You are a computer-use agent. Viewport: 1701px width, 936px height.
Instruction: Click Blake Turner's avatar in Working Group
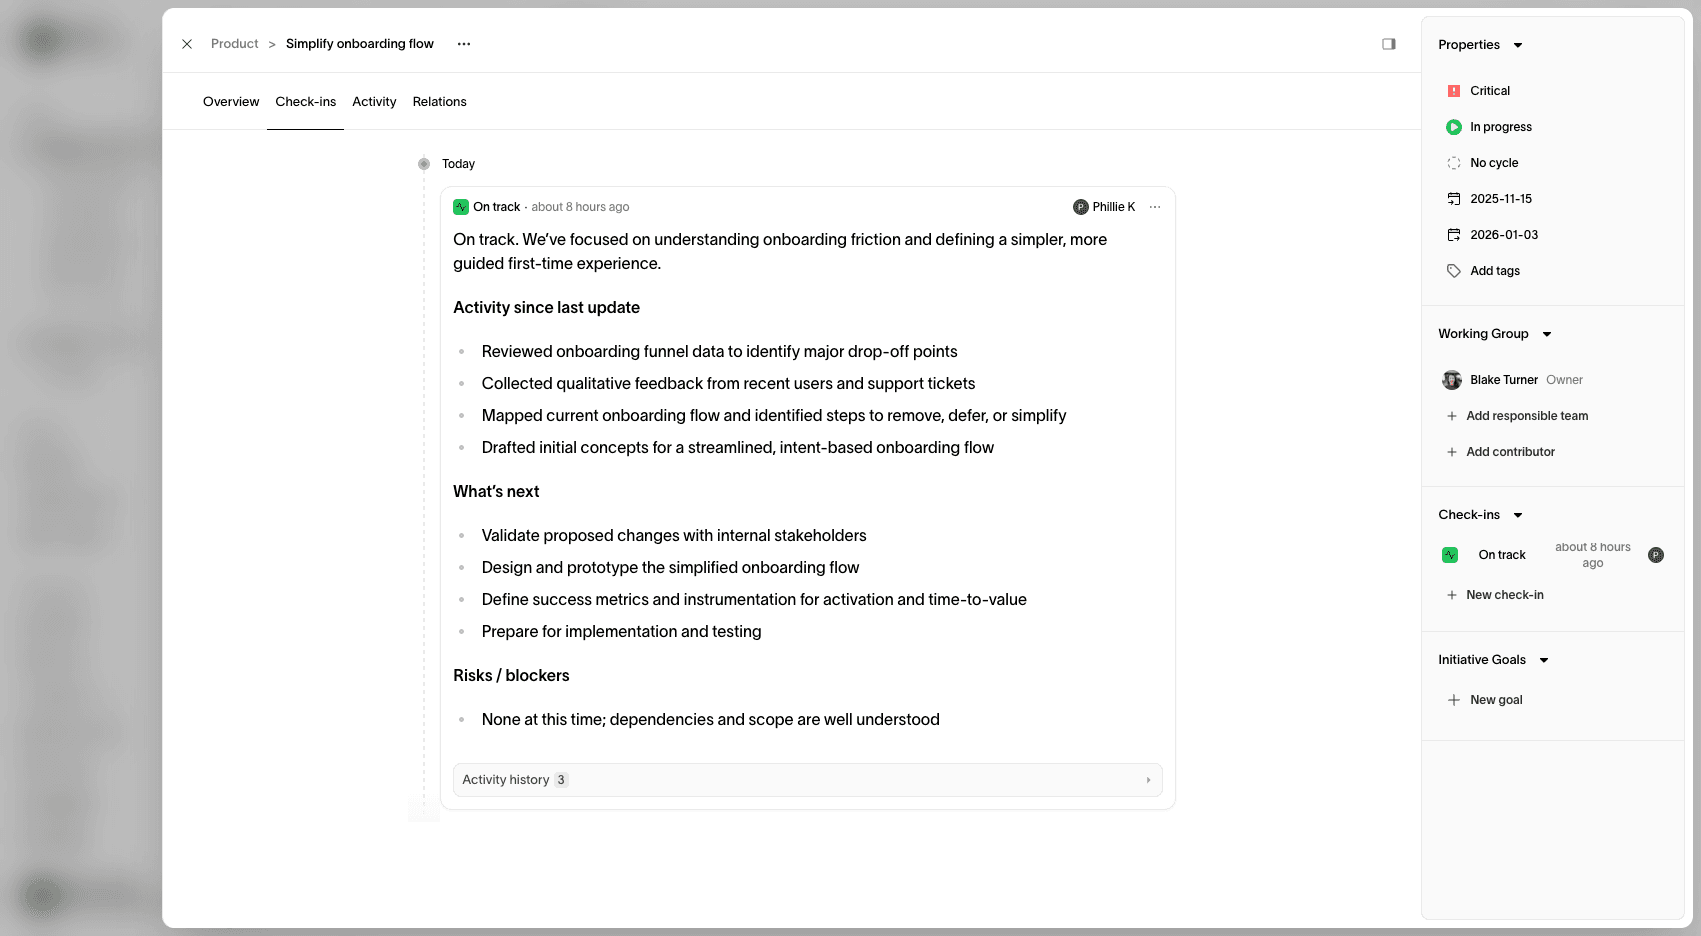[1452, 380]
